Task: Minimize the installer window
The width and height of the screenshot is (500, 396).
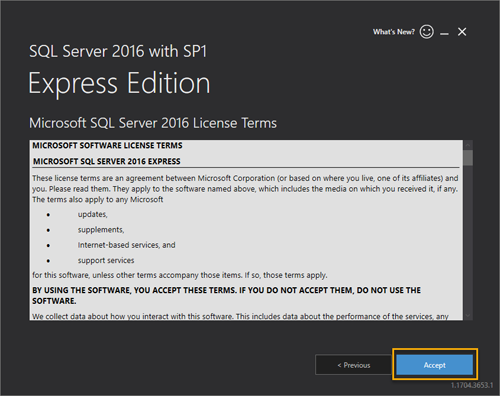Action: [x=444, y=33]
